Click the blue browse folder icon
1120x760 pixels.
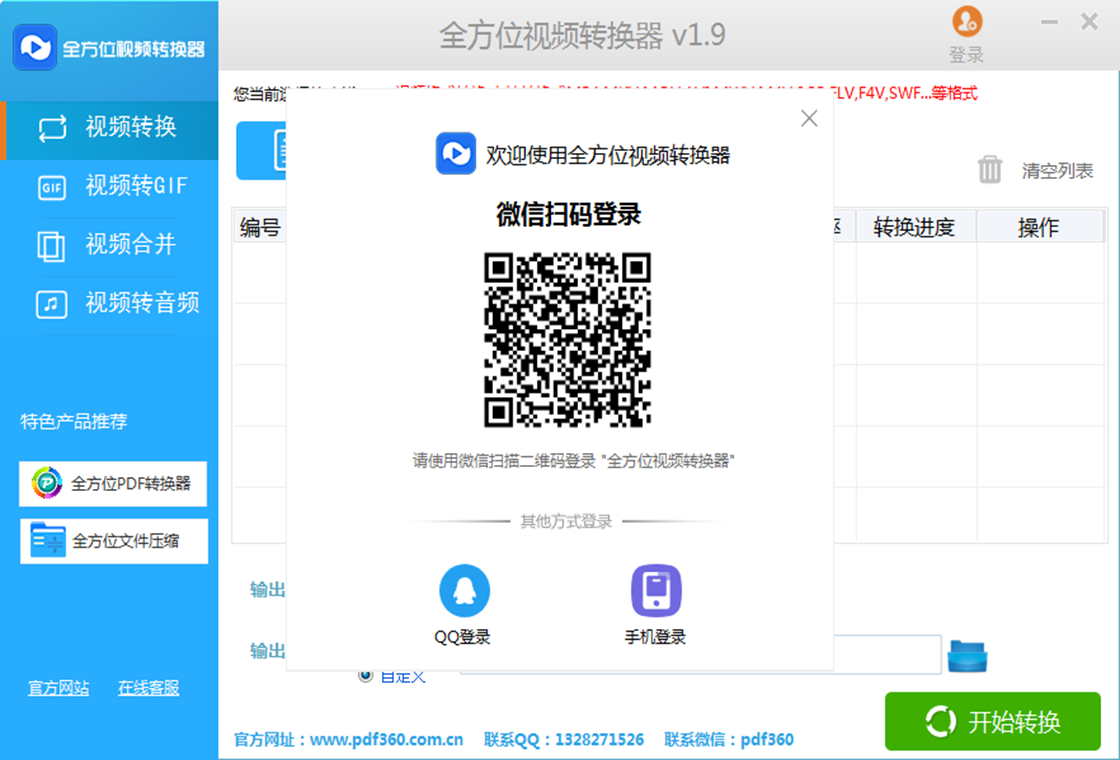pos(967,656)
